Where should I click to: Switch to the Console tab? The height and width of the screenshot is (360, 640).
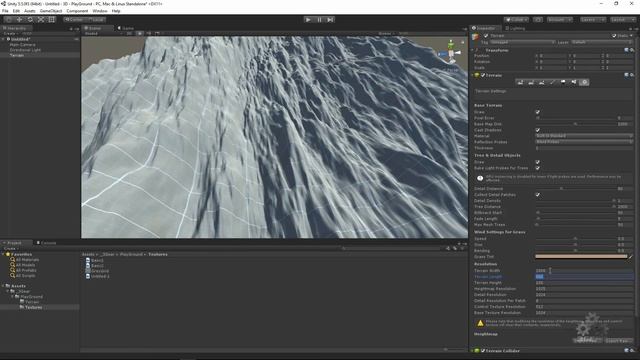[47, 243]
